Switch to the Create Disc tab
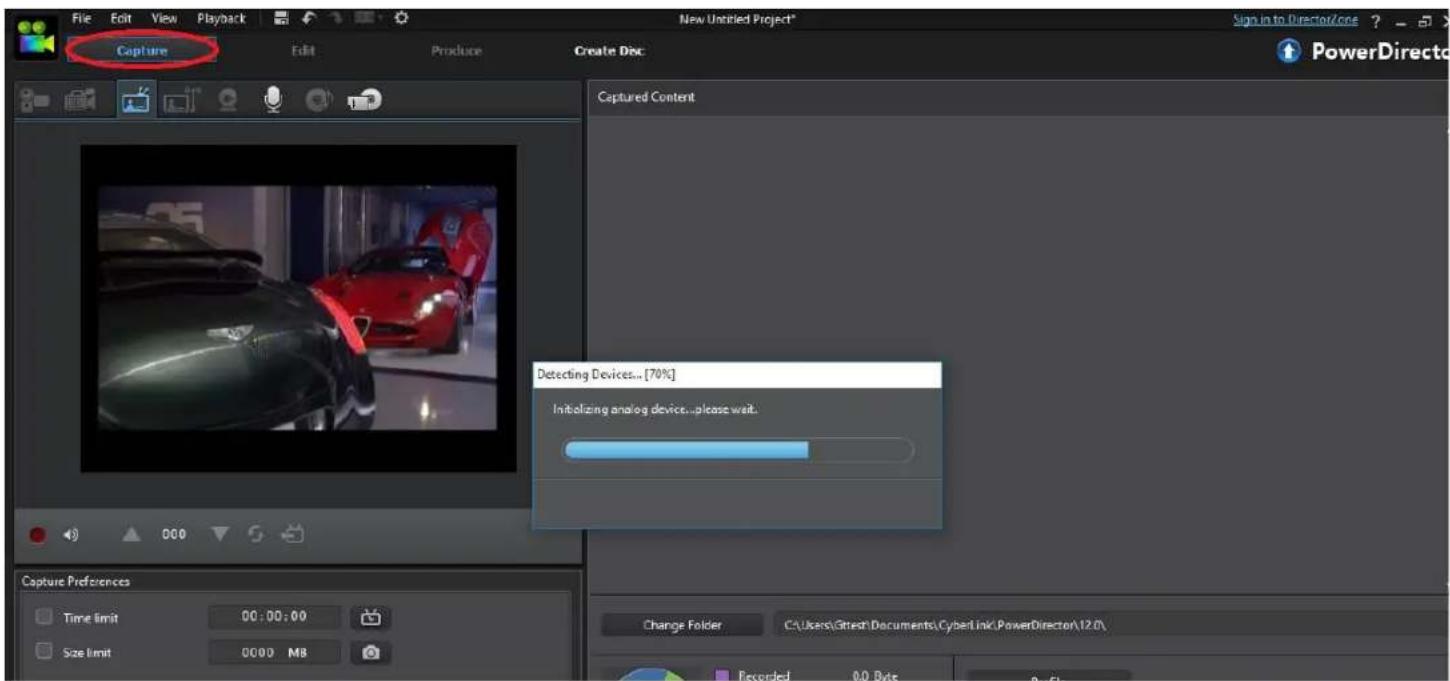Screen dimensions: 1450x681 point(609,51)
